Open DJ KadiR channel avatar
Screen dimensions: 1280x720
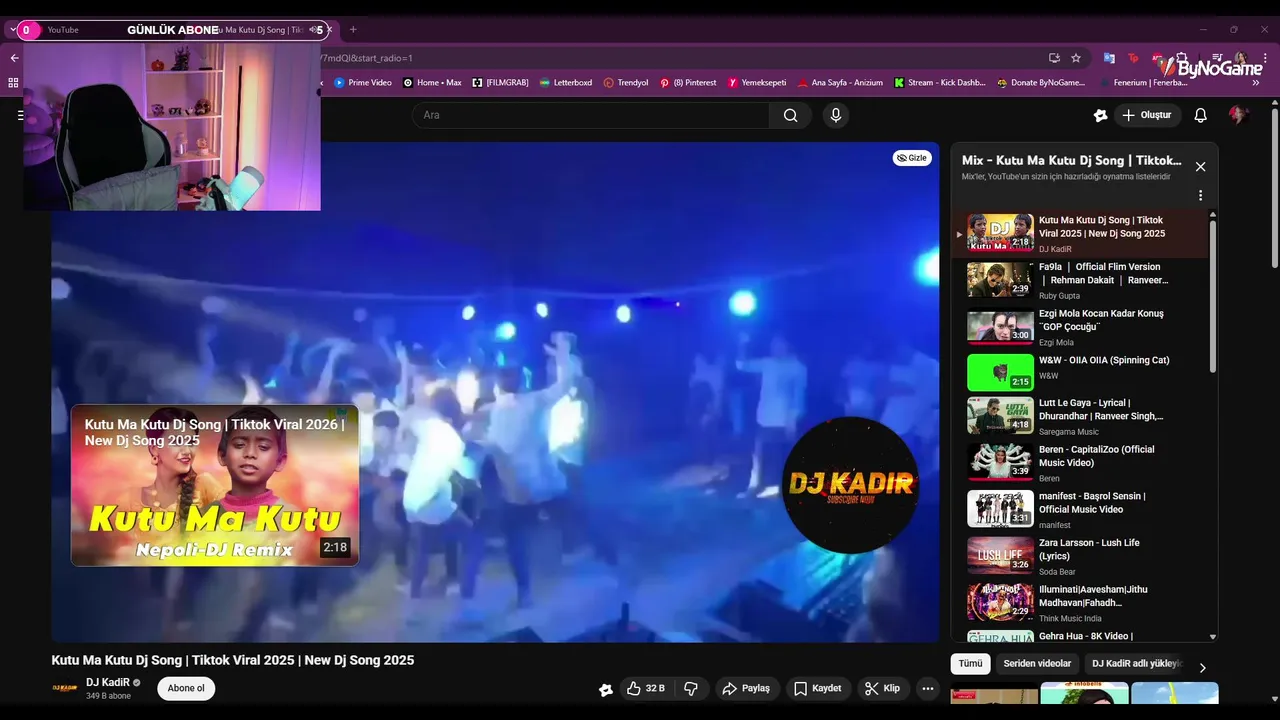(65, 689)
